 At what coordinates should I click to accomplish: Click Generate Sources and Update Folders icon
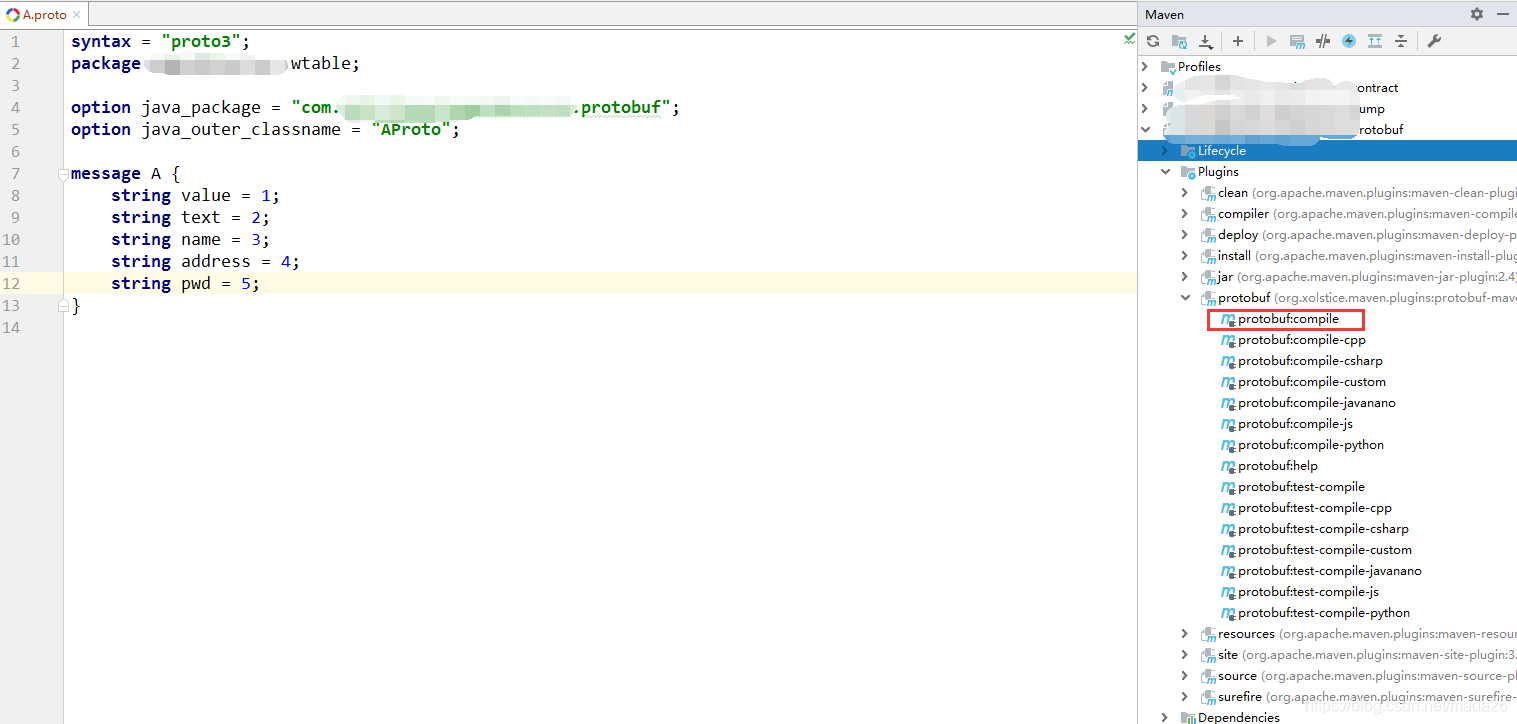click(1180, 41)
